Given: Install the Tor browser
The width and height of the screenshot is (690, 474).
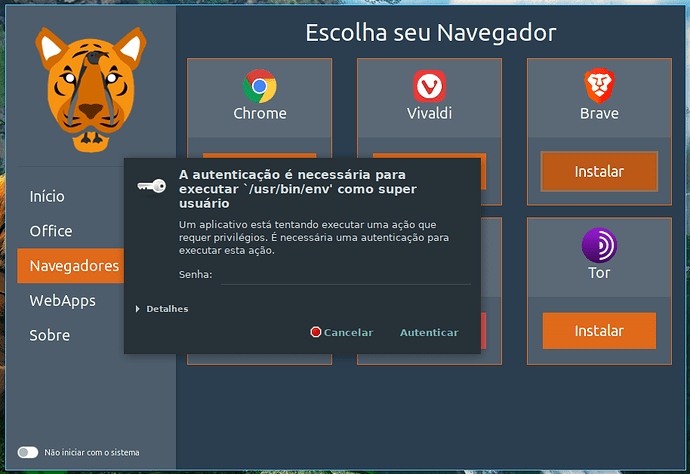Looking at the screenshot, I should (599, 331).
